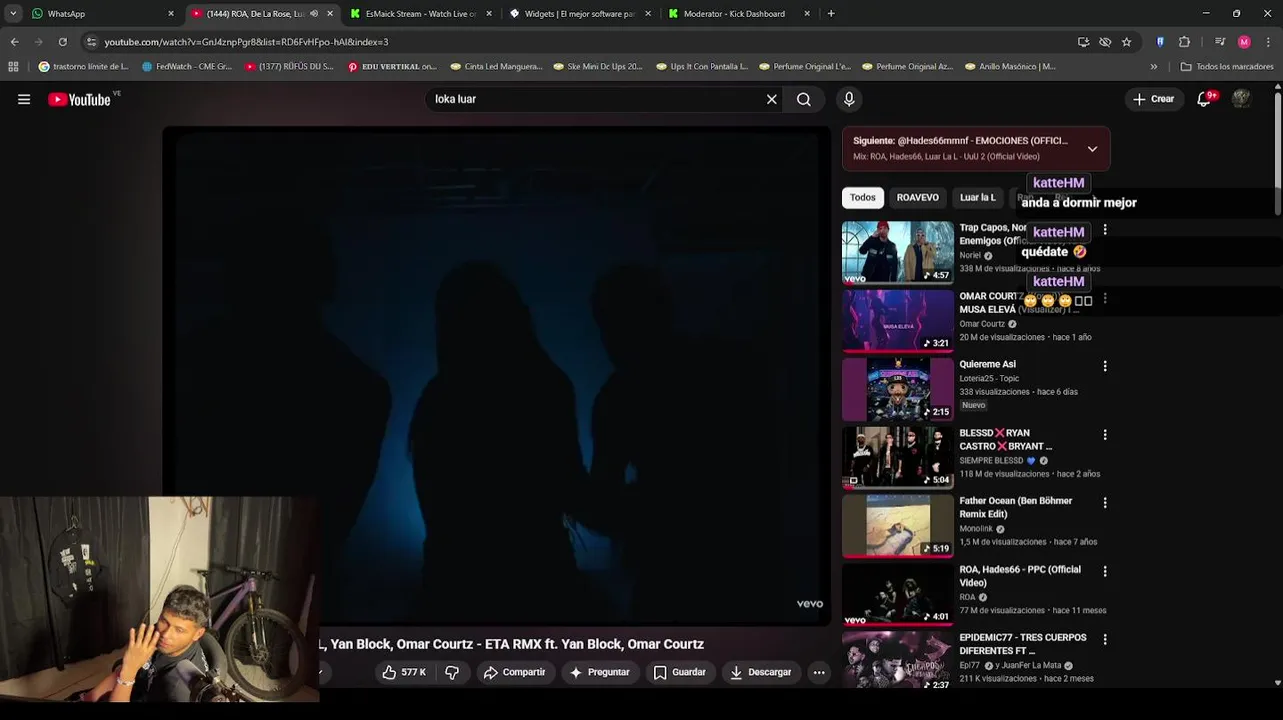The height and width of the screenshot is (720, 1283).
Task: Open ROA, Hades66 - PPC thumbnail
Action: pos(898,594)
